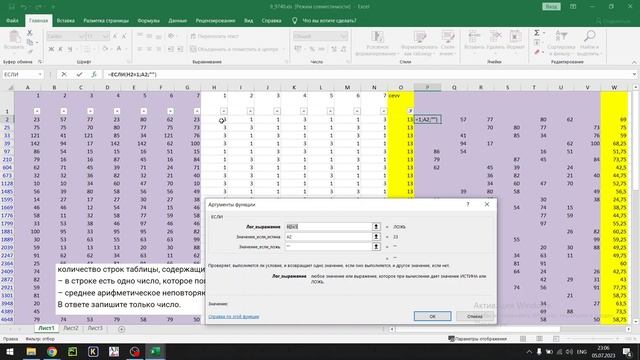Click the Format cells (Формат) icon
Viewport: 640px width, 360px height.
(x=516, y=37)
